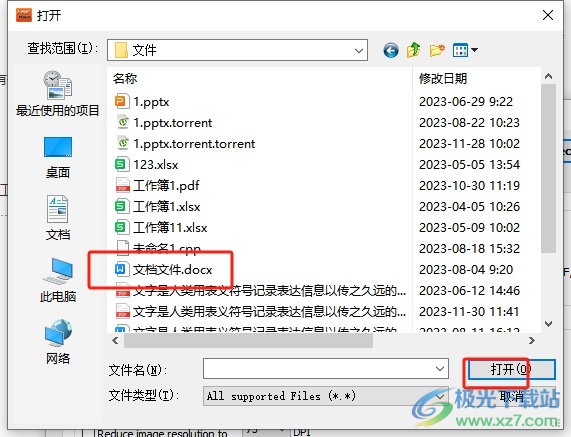Go up one folder level icon
The image size is (571, 437).
[414, 50]
